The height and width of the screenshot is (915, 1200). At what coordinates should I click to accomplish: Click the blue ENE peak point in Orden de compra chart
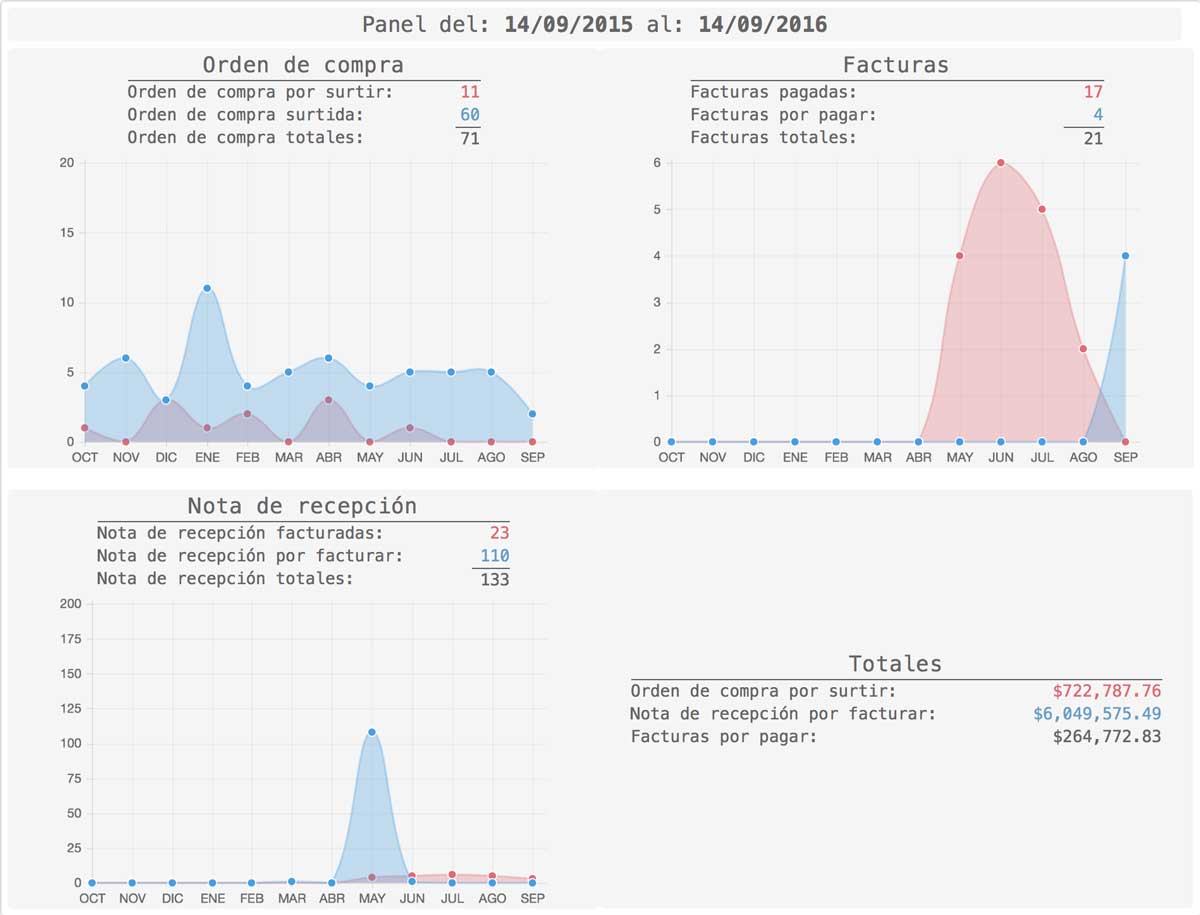[x=207, y=288]
